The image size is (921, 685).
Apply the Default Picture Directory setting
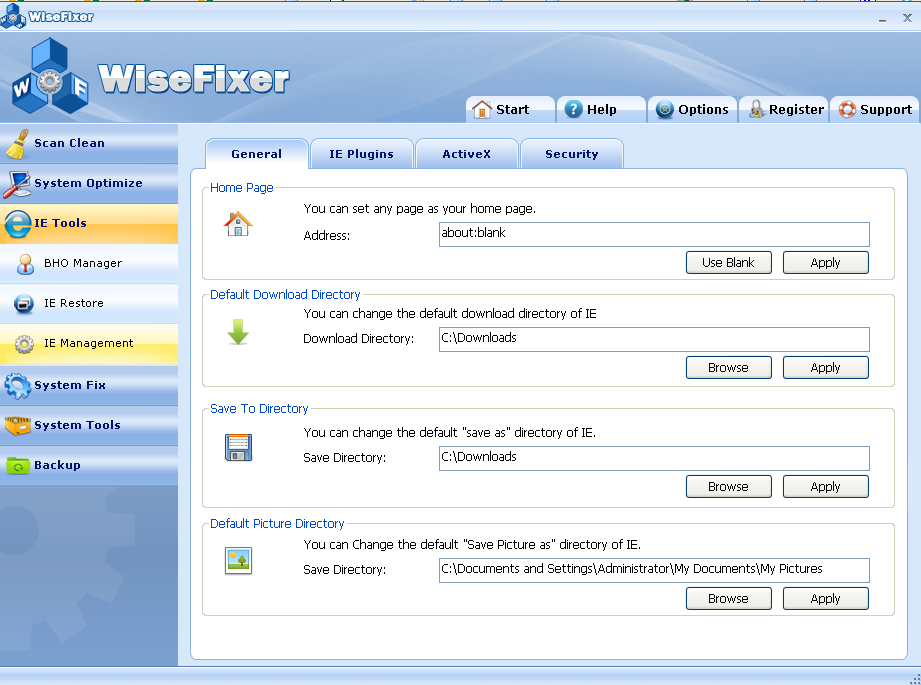[825, 599]
